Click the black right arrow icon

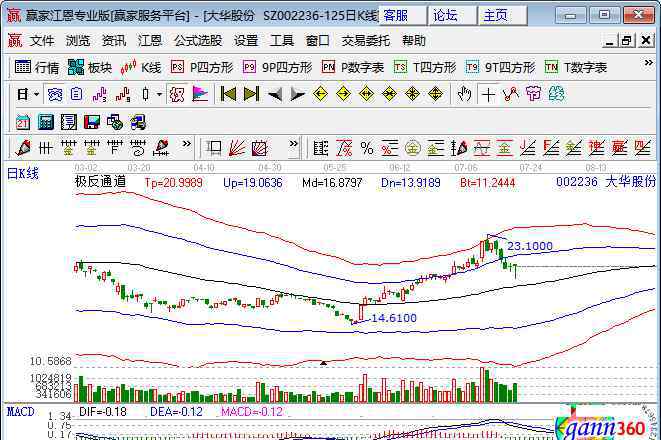click(298, 94)
